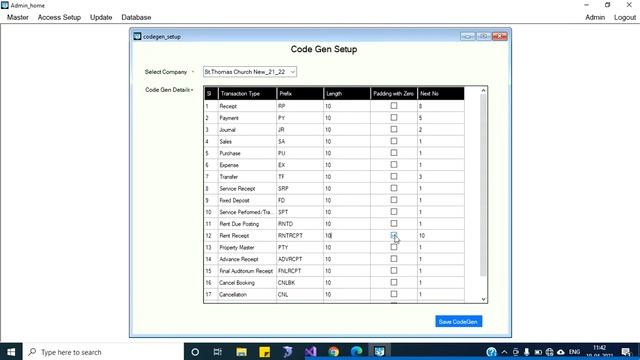Image resolution: width=640 pixels, height=360 pixels.
Task: Open Google Chrome from the taskbar
Action: pos(334,352)
